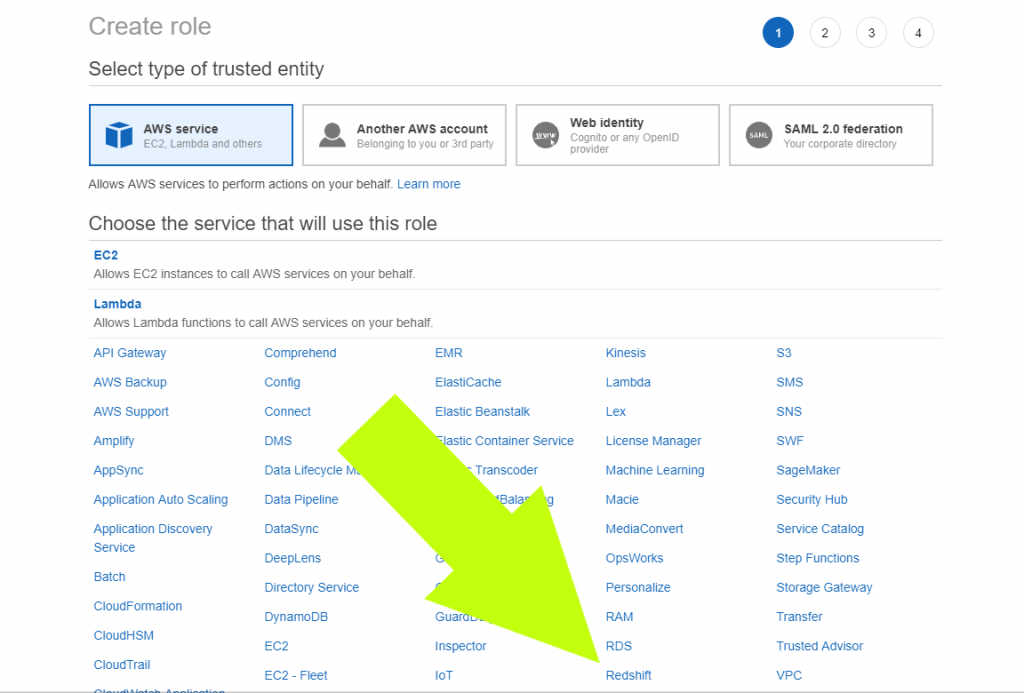Choose CloudFormation service

click(x=138, y=606)
